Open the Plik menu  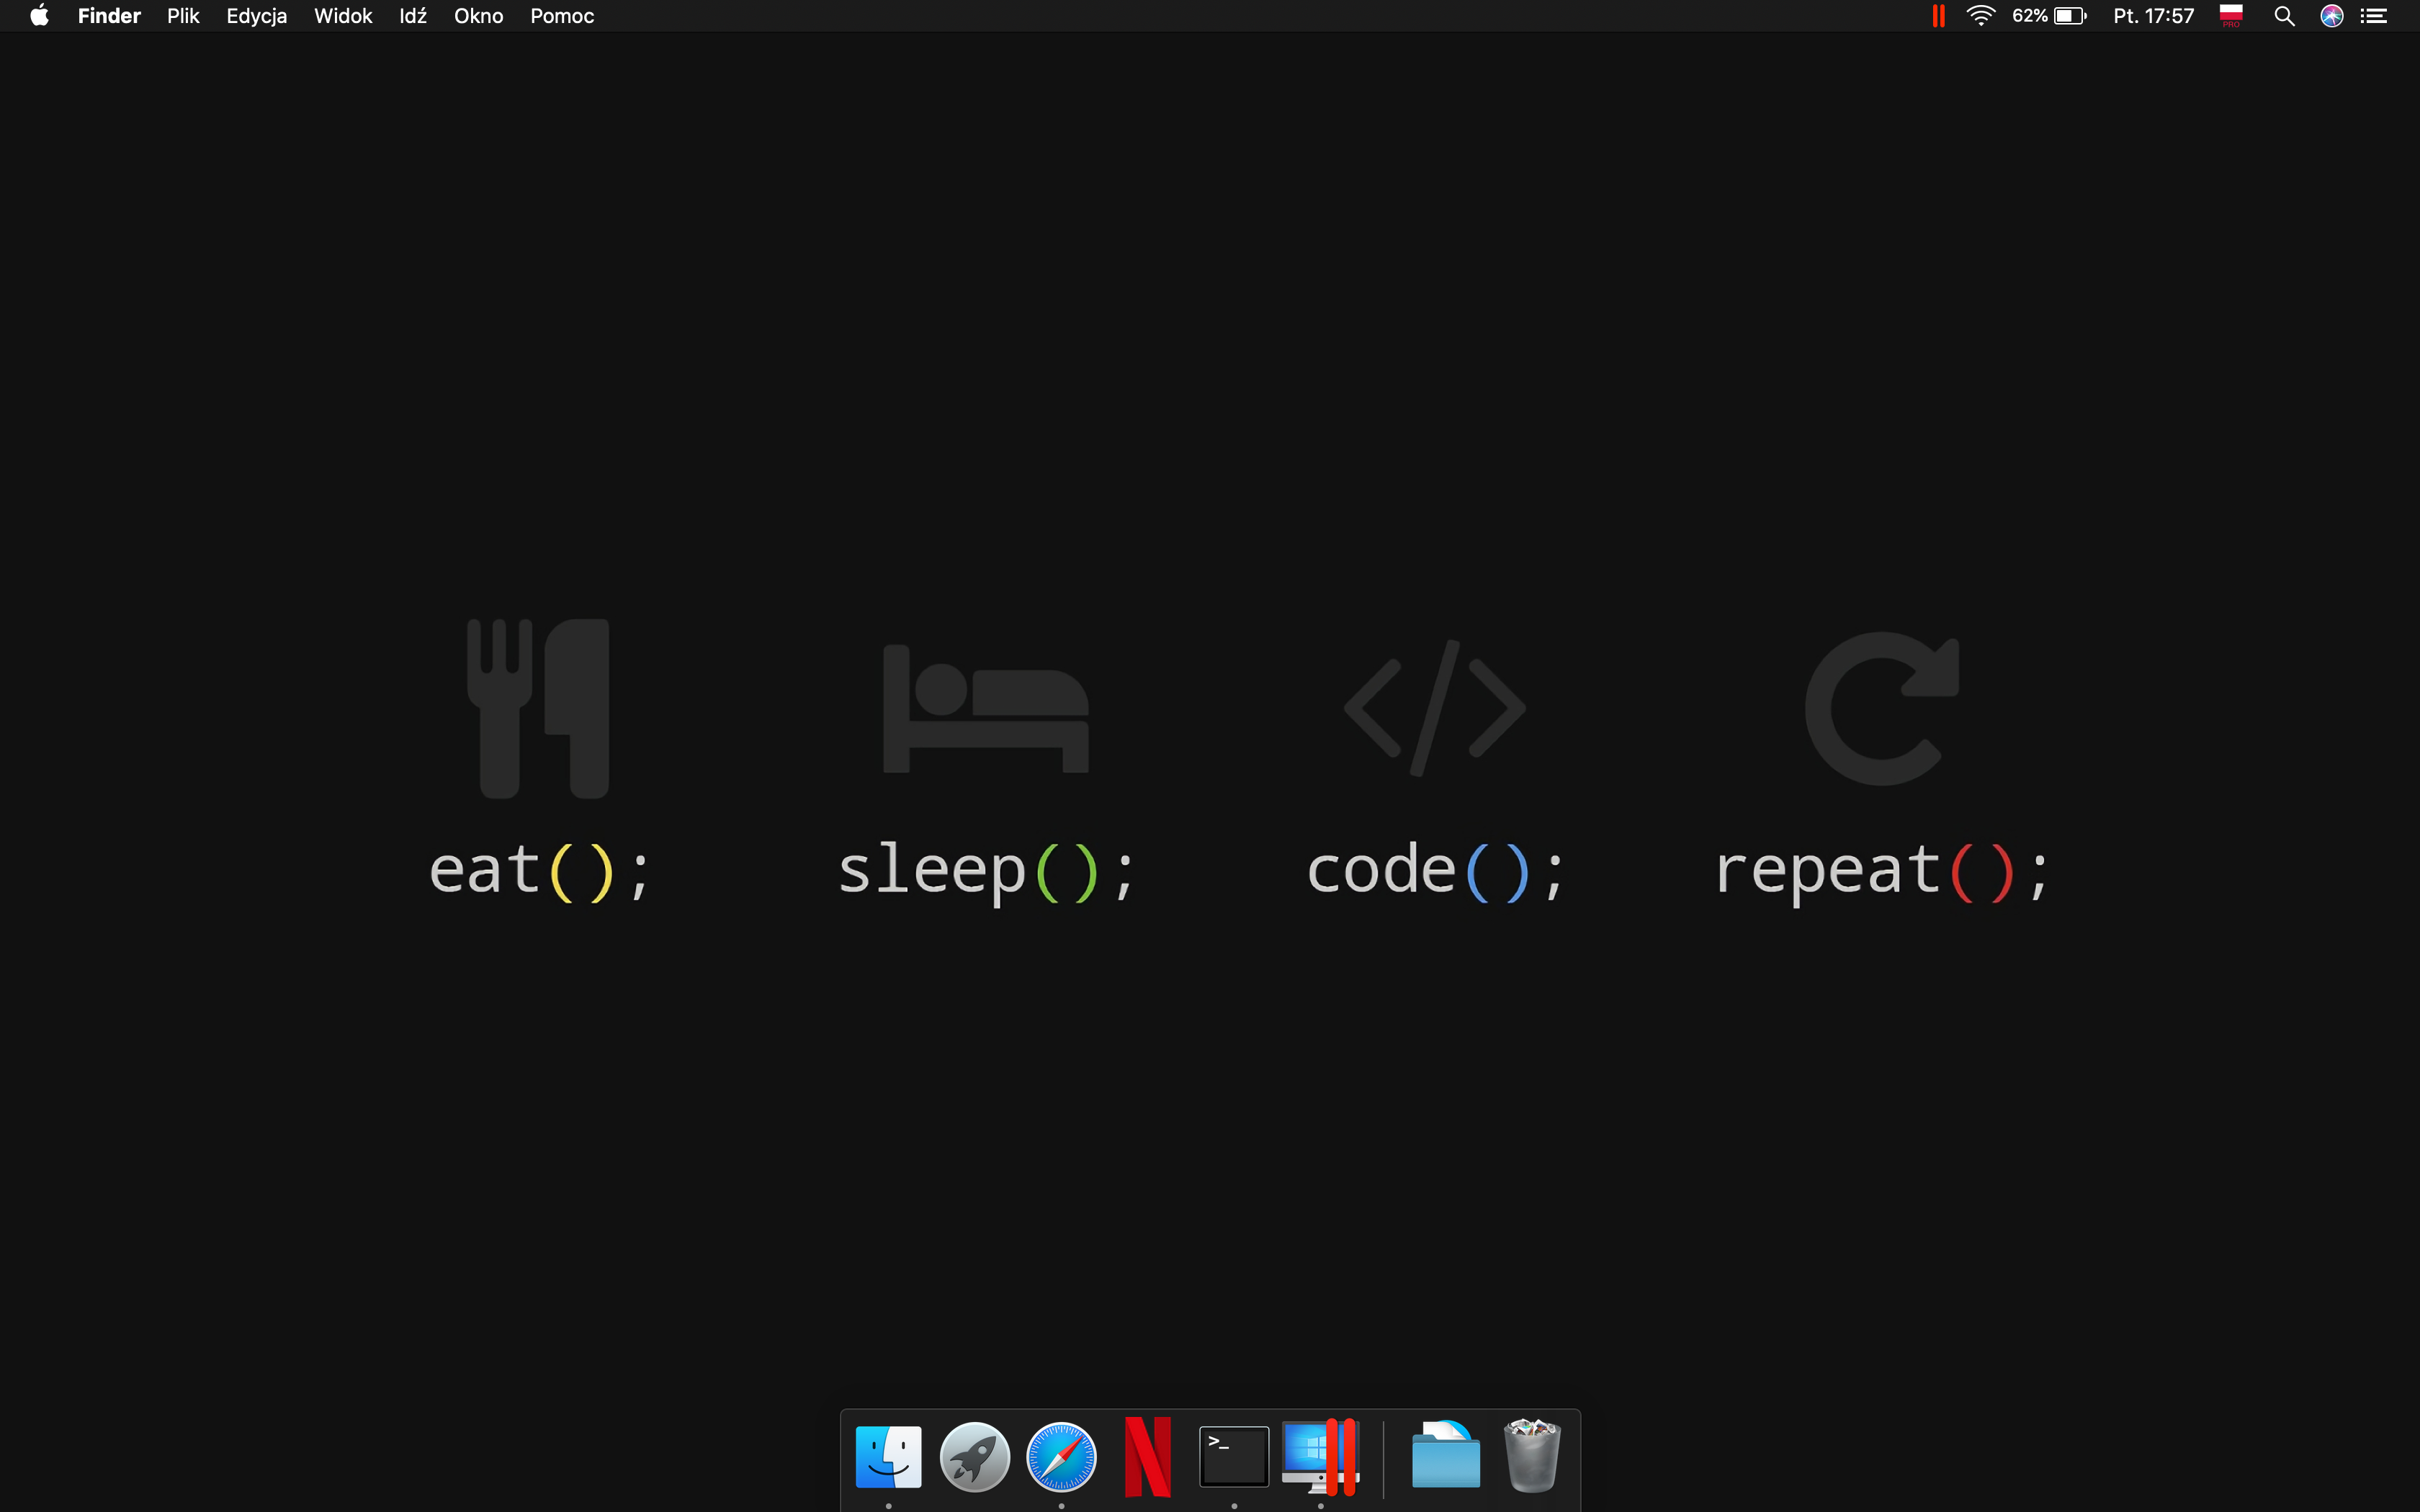[x=183, y=16]
